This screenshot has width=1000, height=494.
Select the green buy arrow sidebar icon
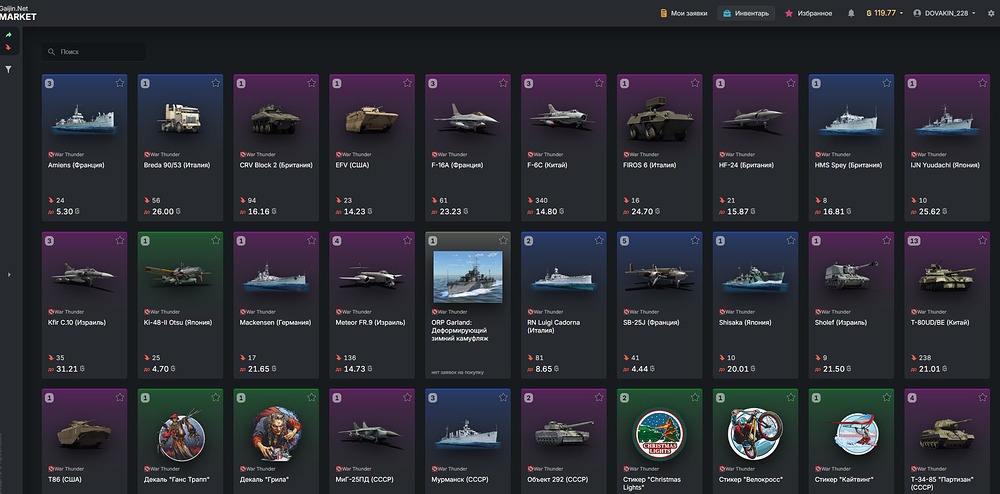(x=8, y=35)
